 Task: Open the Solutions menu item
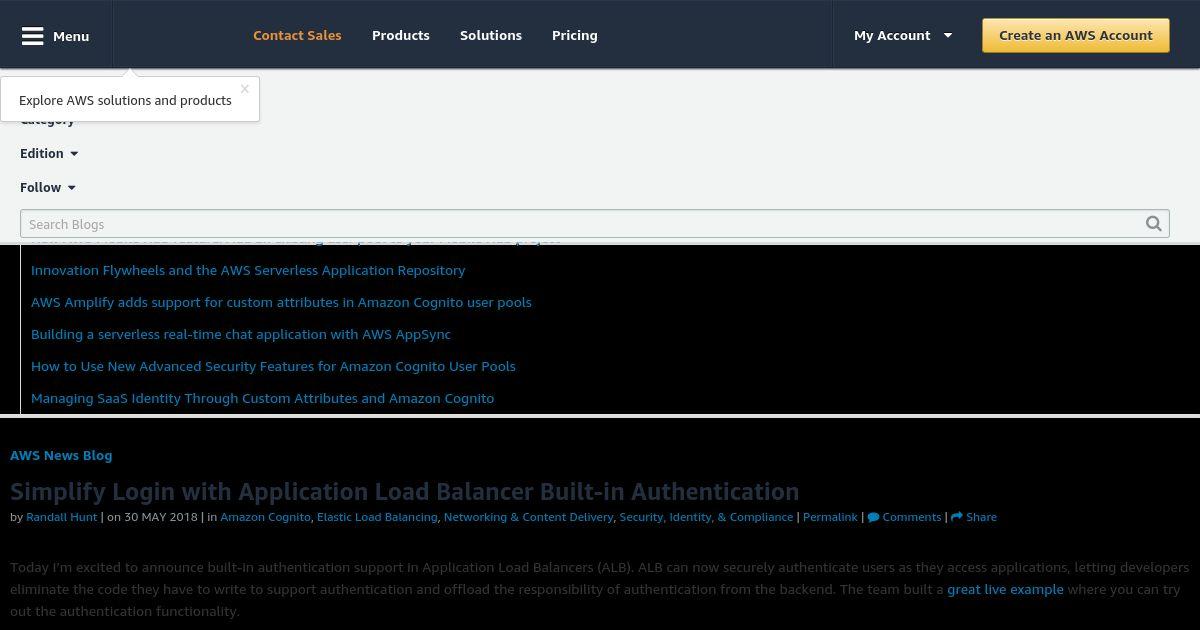pos(490,35)
